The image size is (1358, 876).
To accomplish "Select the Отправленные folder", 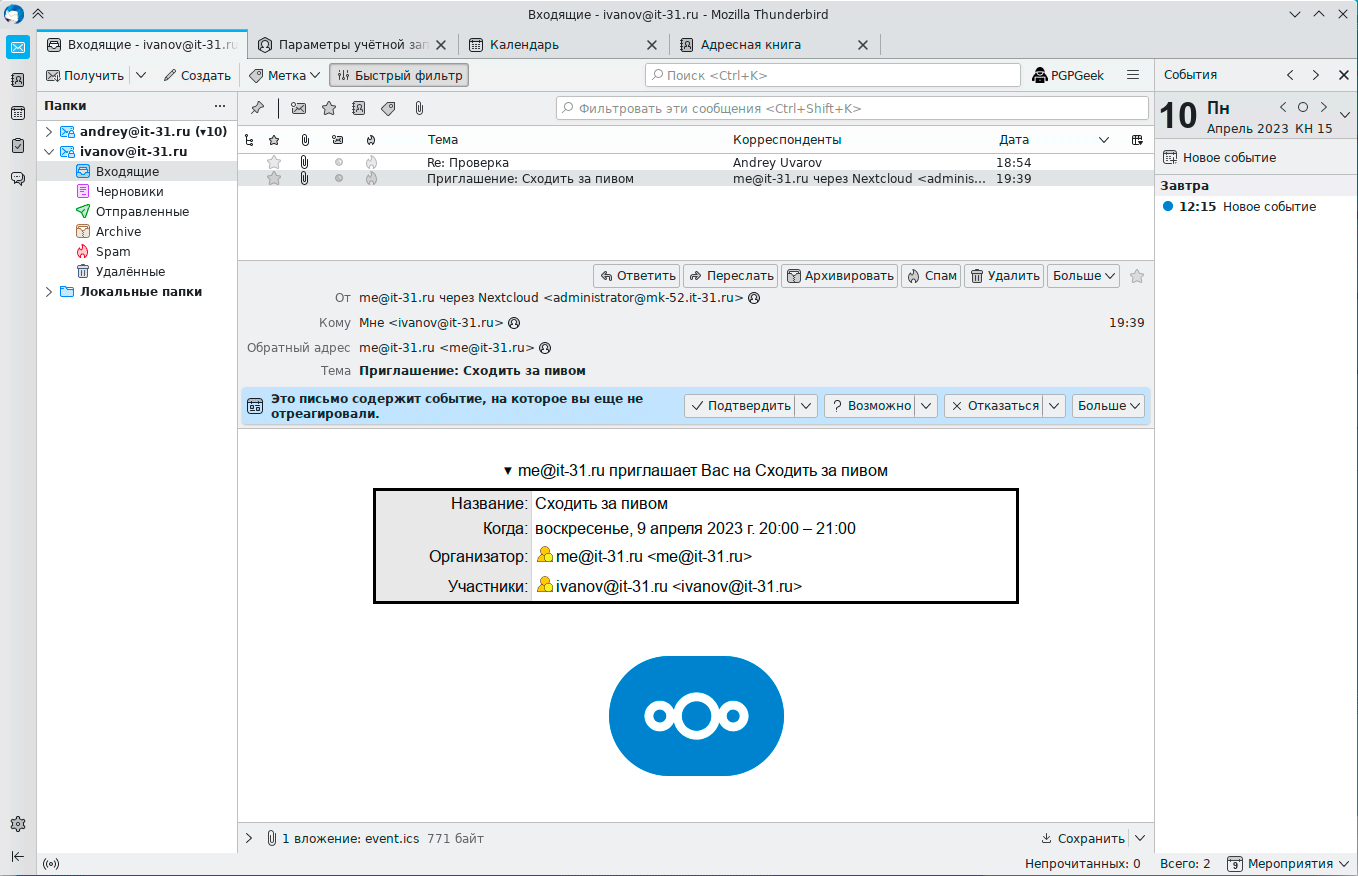I will point(137,212).
